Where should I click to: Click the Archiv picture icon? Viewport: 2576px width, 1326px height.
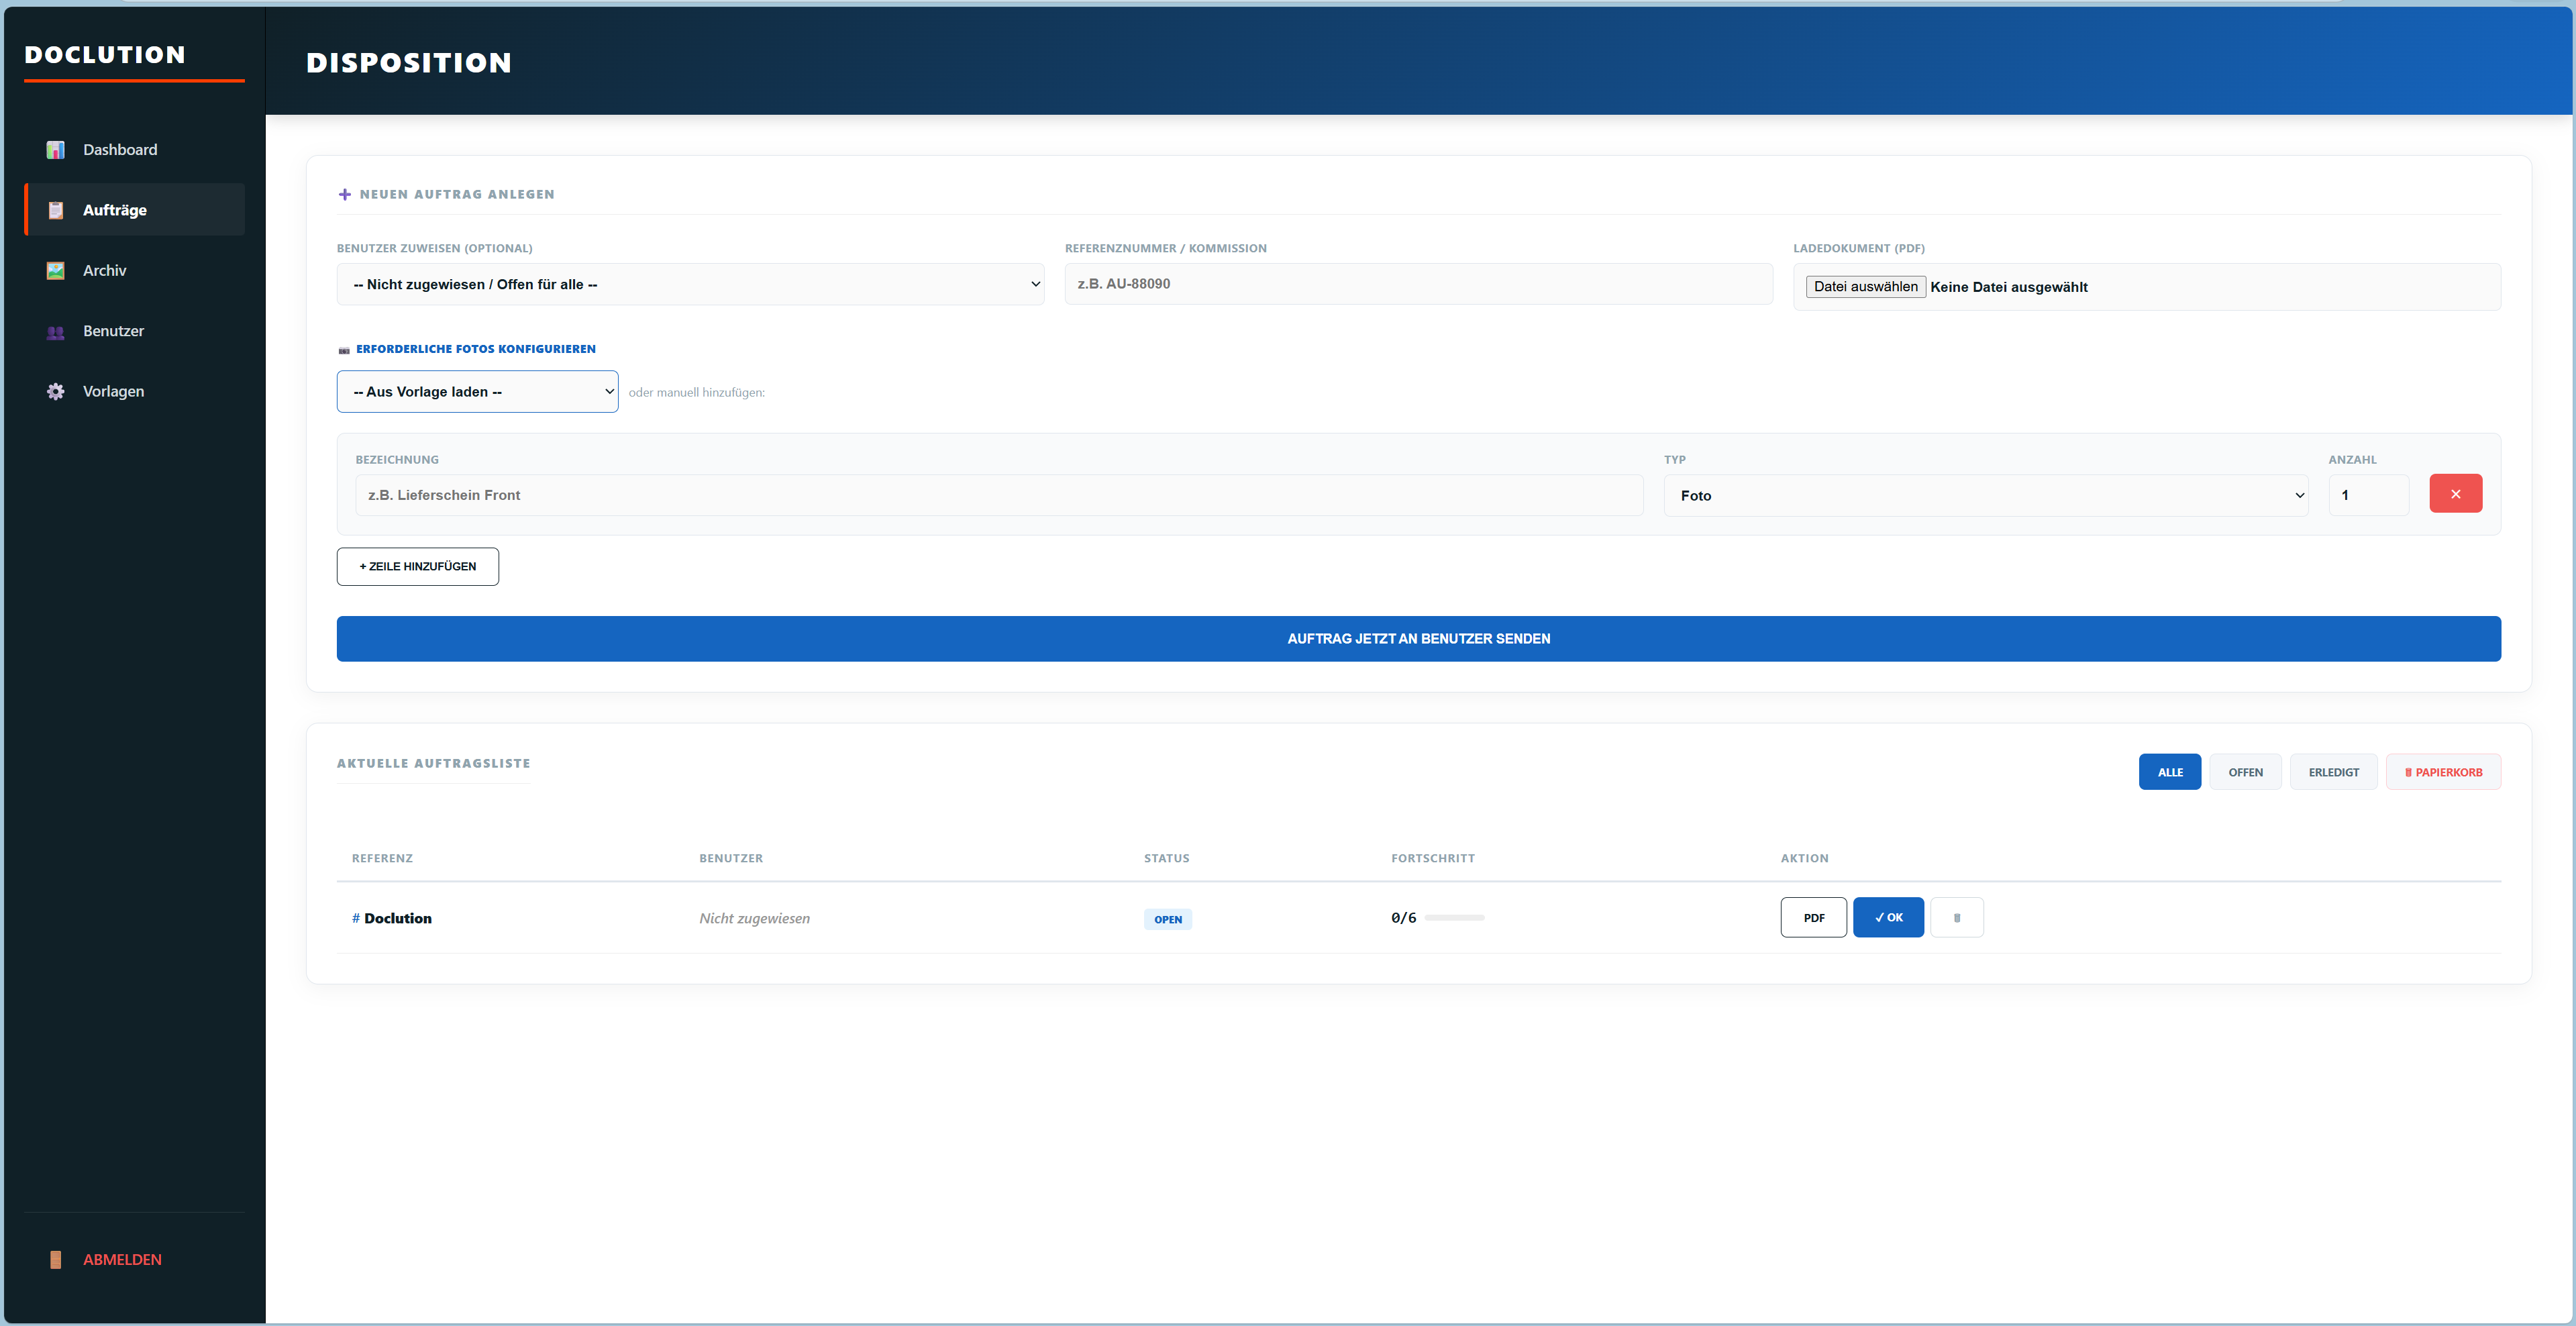tap(56, 271)
